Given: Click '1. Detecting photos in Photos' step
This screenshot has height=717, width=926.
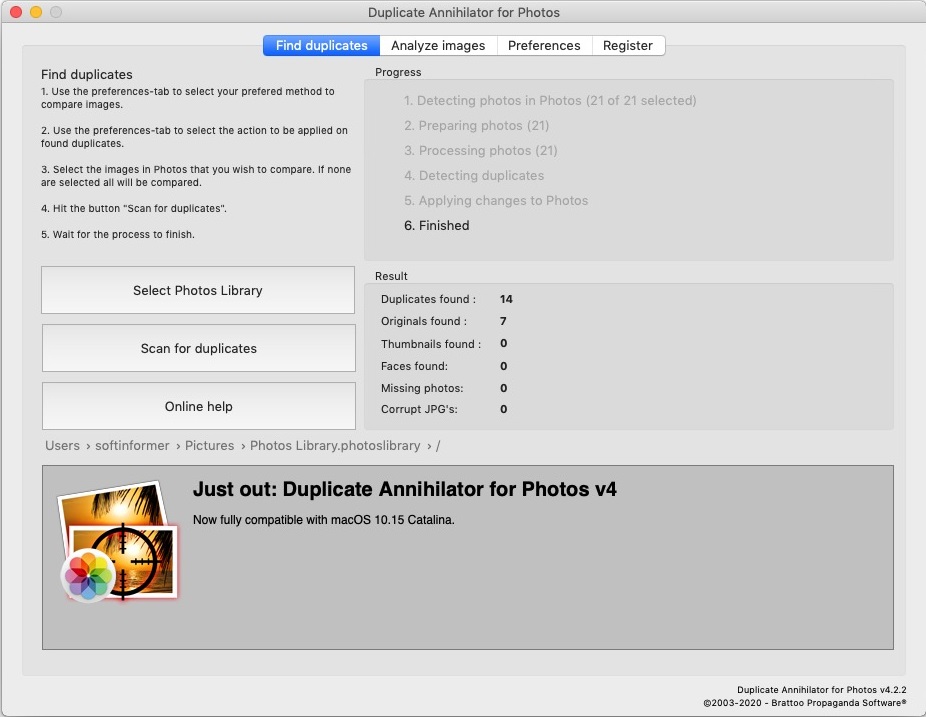Looking at the screenshot, I should coord(550,100).
